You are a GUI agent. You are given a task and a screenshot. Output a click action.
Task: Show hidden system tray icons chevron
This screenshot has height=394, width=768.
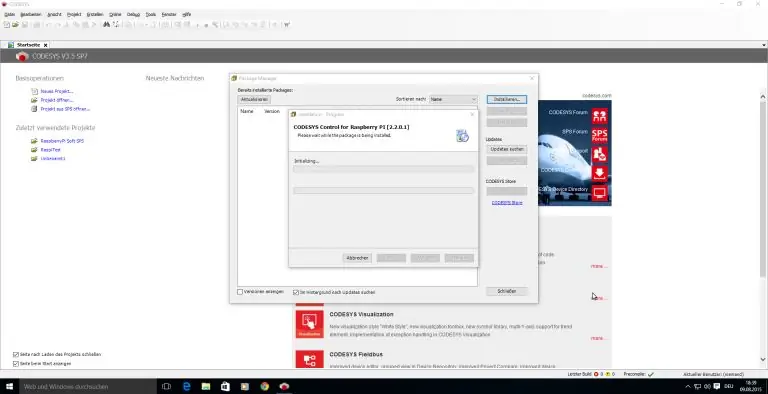687,387
